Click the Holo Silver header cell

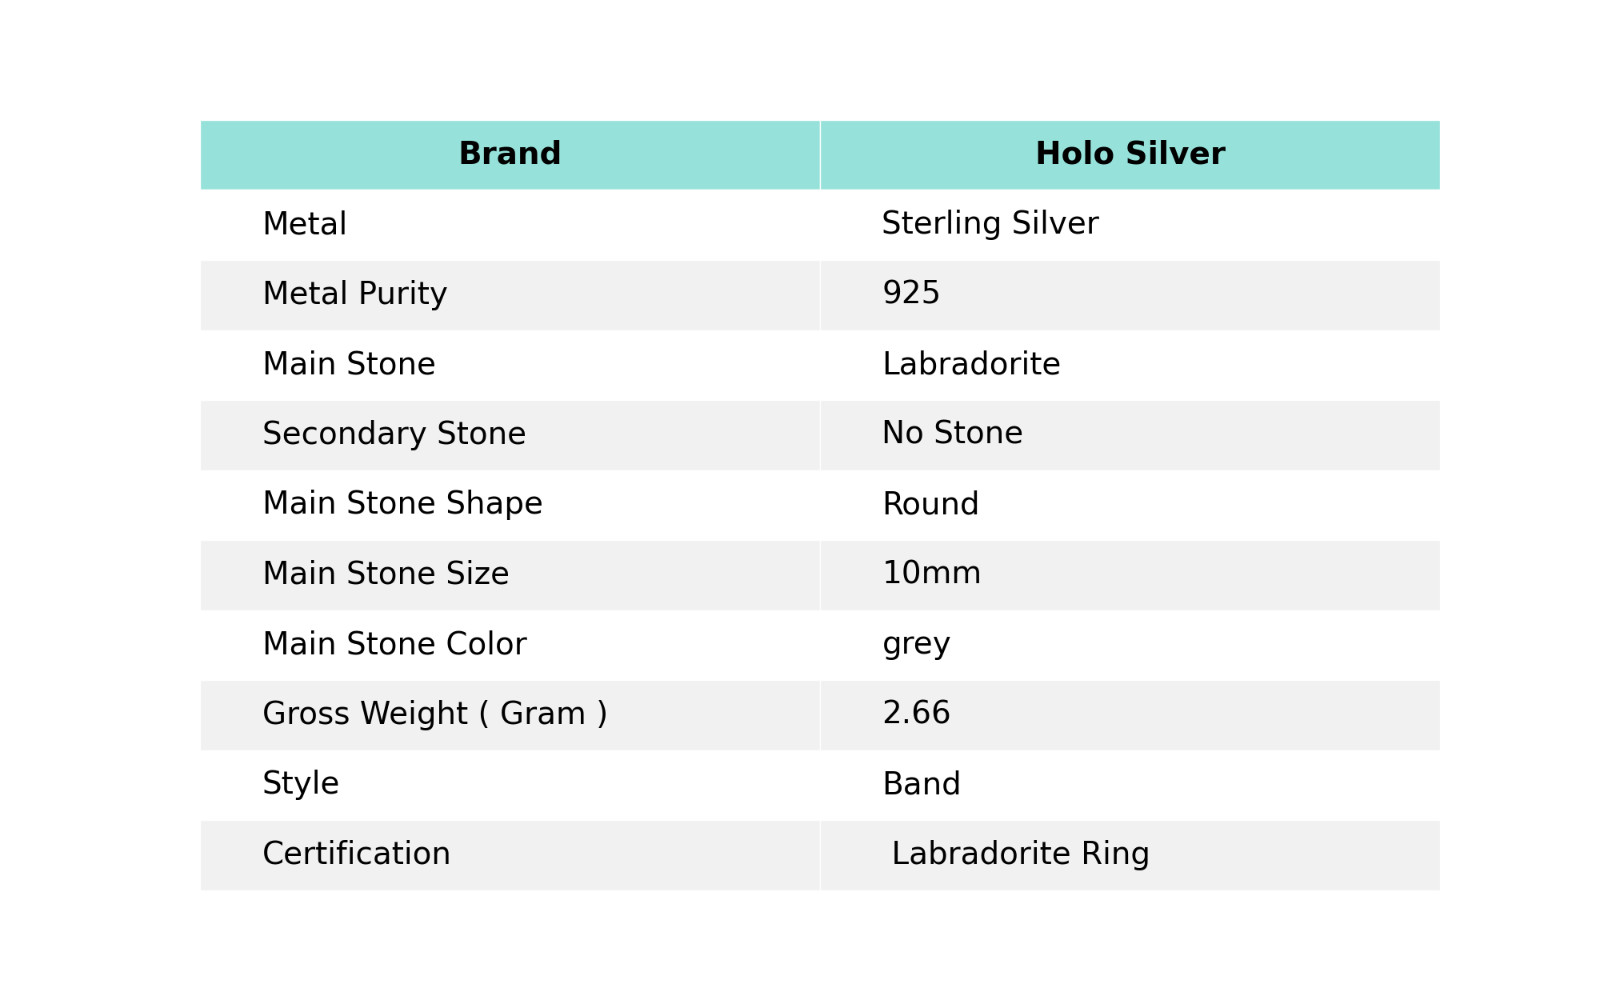pyautogui.click(x=1130, y=154)
